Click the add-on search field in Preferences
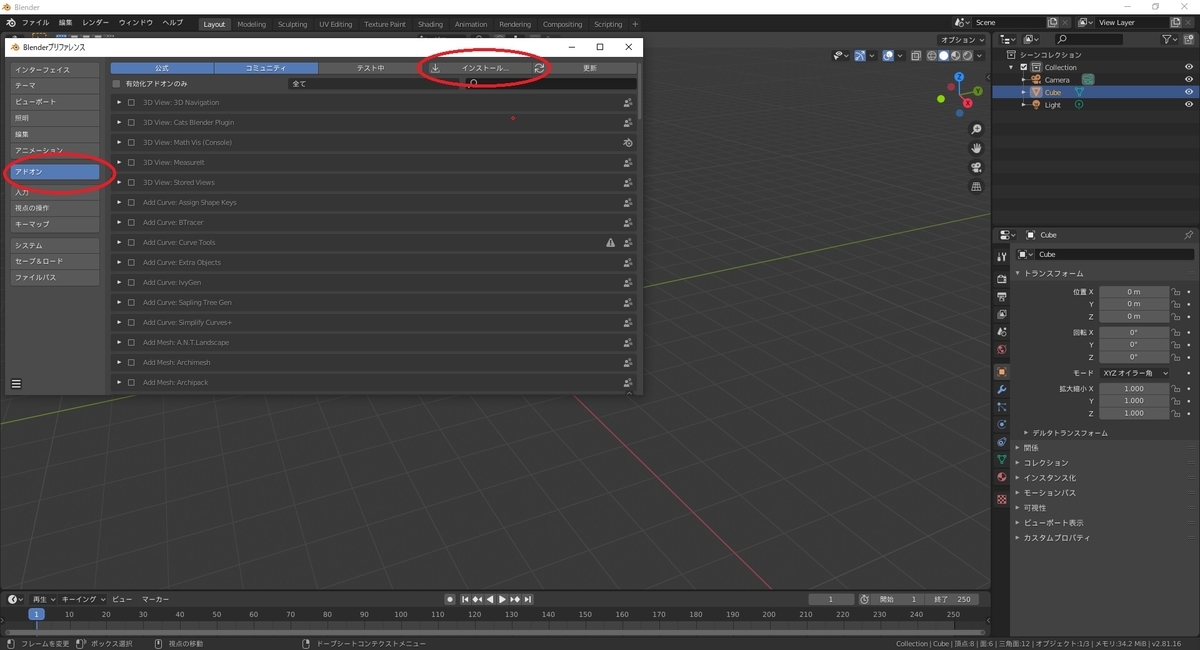The width and height of the screenshot is (1200, 650). [550, 84]
